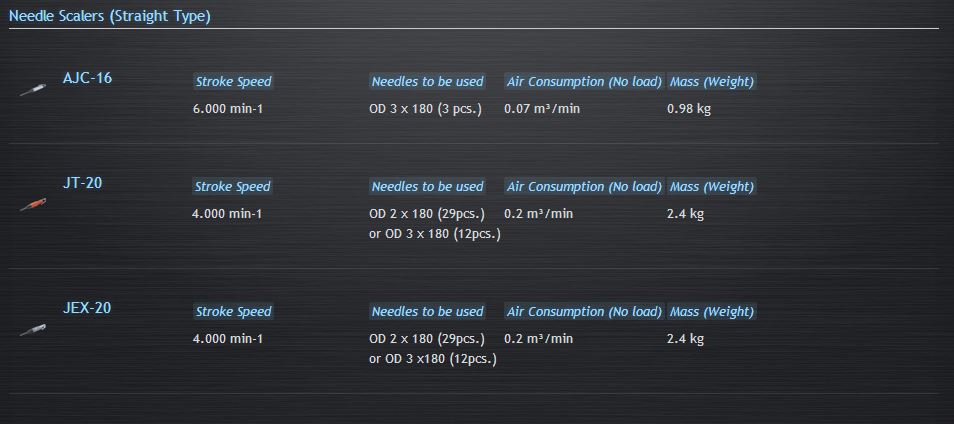Click the Stroke Speed label in JEX-20 row
Image resolution: width=954 pixels, height=424 pixels.
click(233, 312)
